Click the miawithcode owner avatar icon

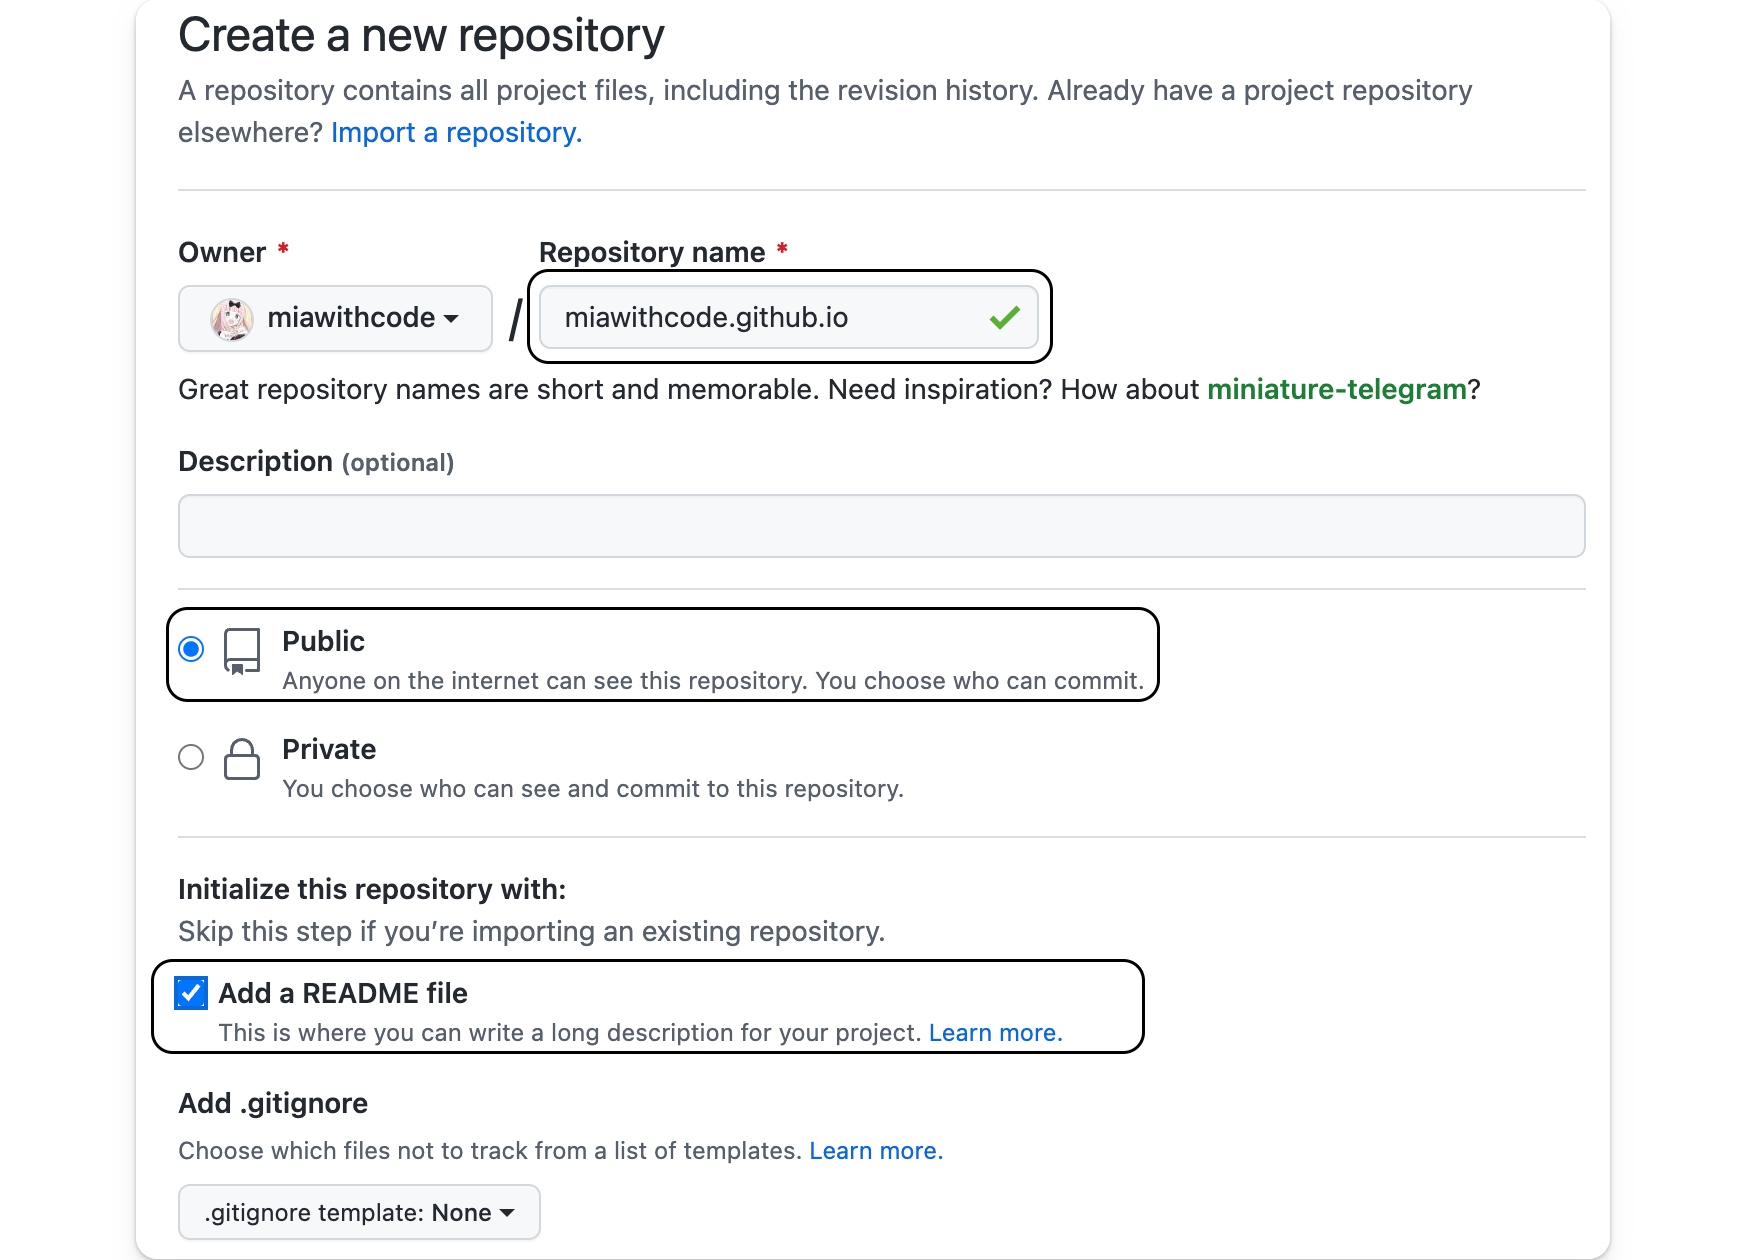coord(231,319)
